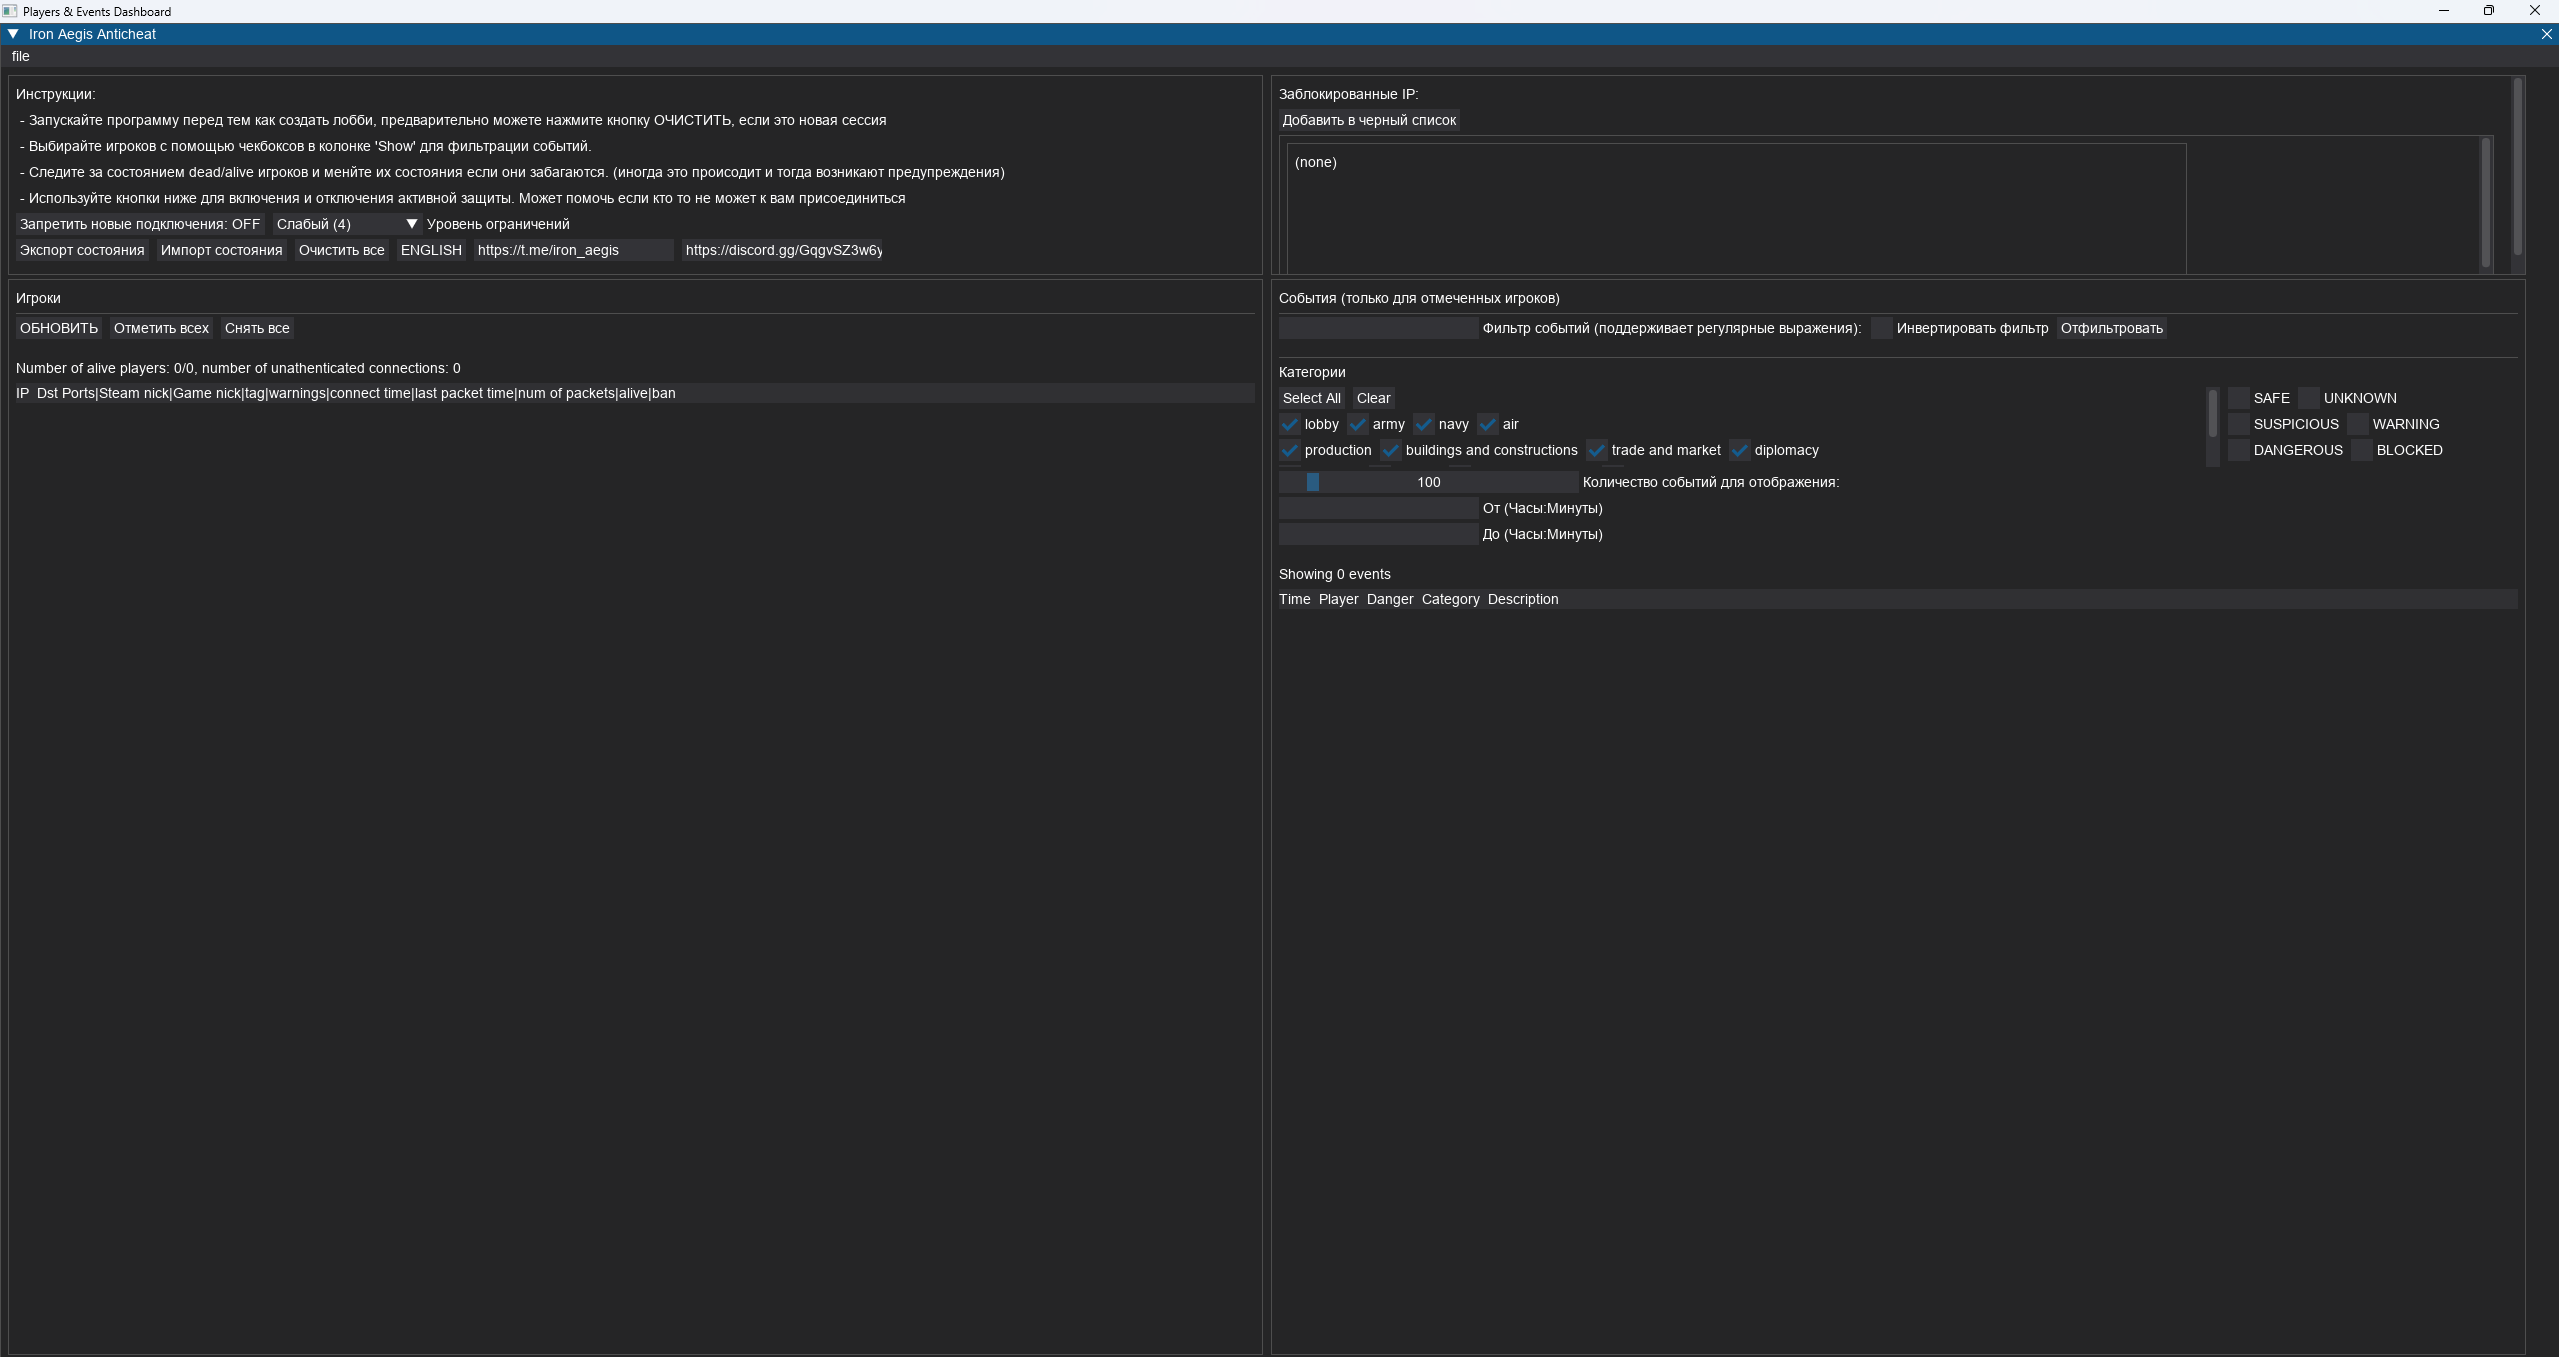
Task: Toggle the diplomacy category checkbox
Action: click(x=1739, y=450)
